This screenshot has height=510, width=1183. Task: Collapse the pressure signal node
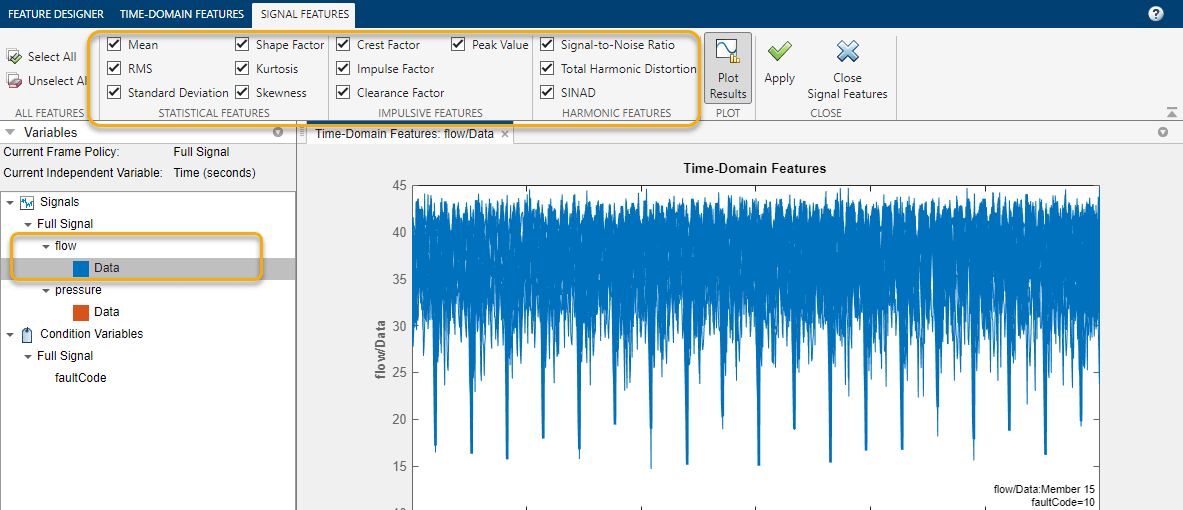[x=46, y=290]
